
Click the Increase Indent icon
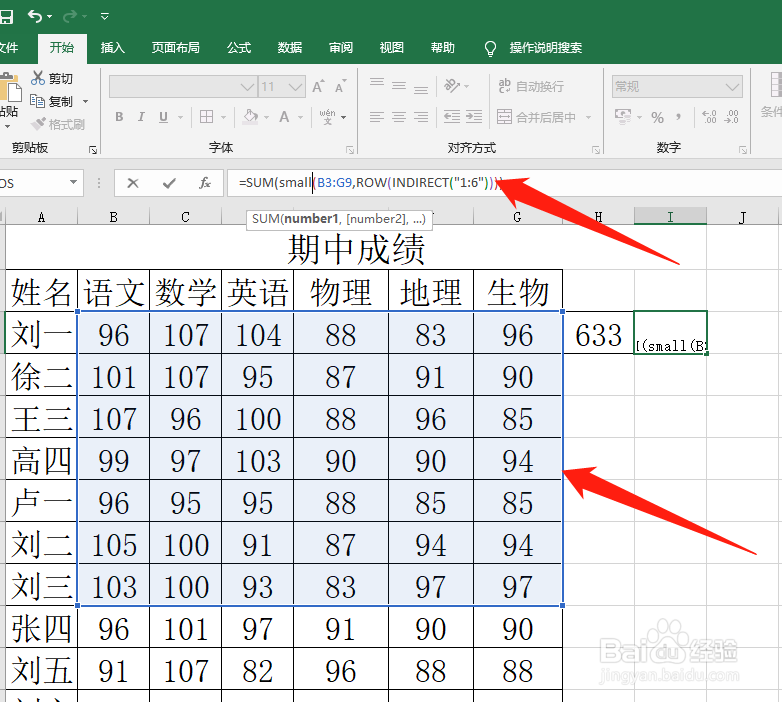474,117
